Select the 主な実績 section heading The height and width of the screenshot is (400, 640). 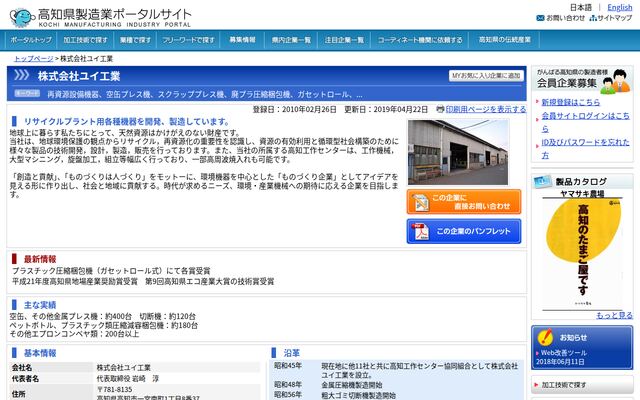[40, 305]
